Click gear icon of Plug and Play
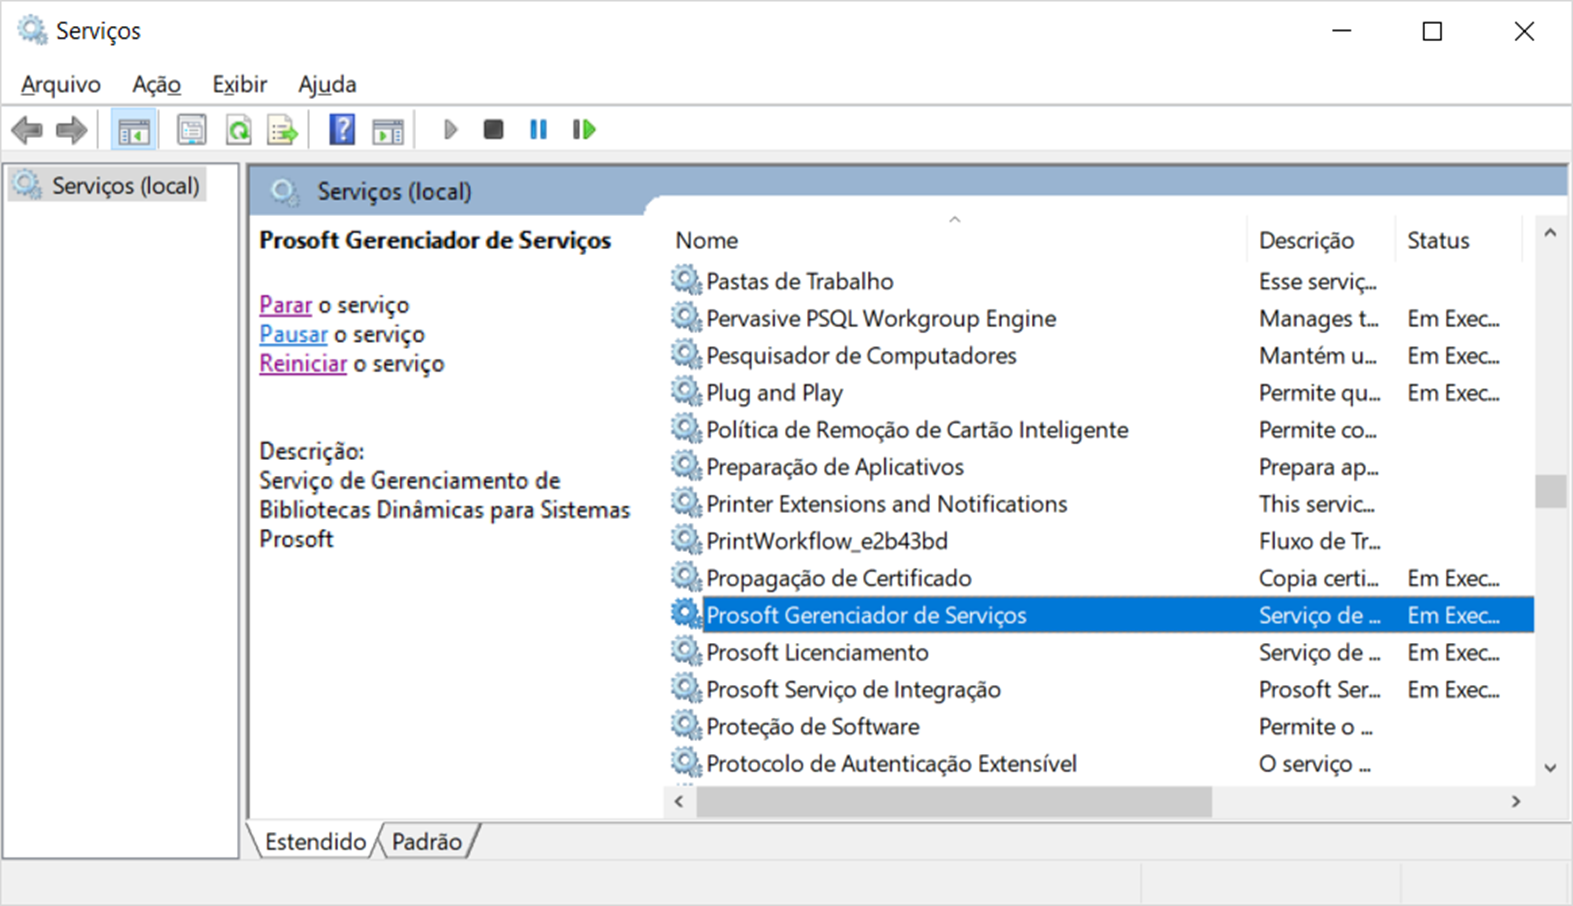This screenshot has width=1573, height=906. [686, 391]
